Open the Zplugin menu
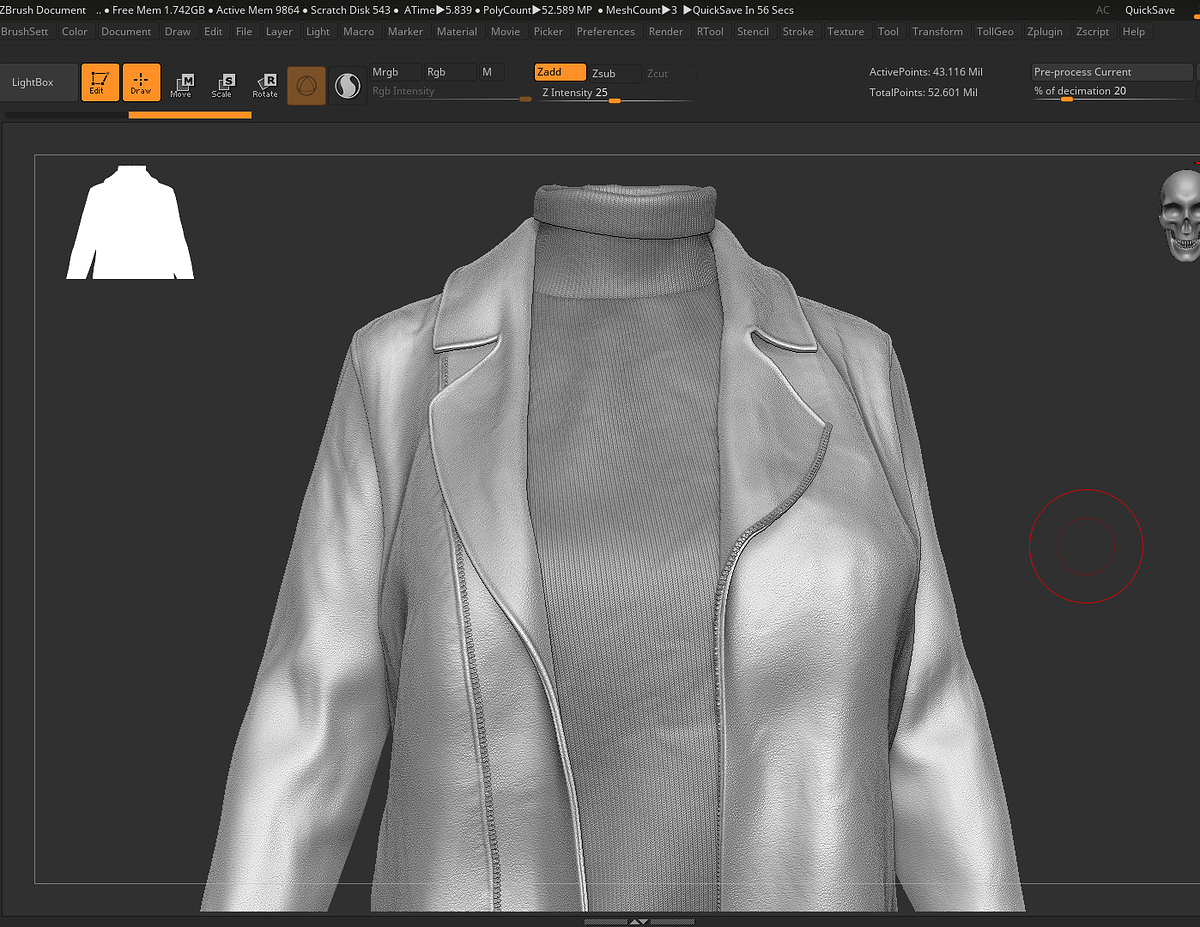1200x927 pixels. point(1045,31)
